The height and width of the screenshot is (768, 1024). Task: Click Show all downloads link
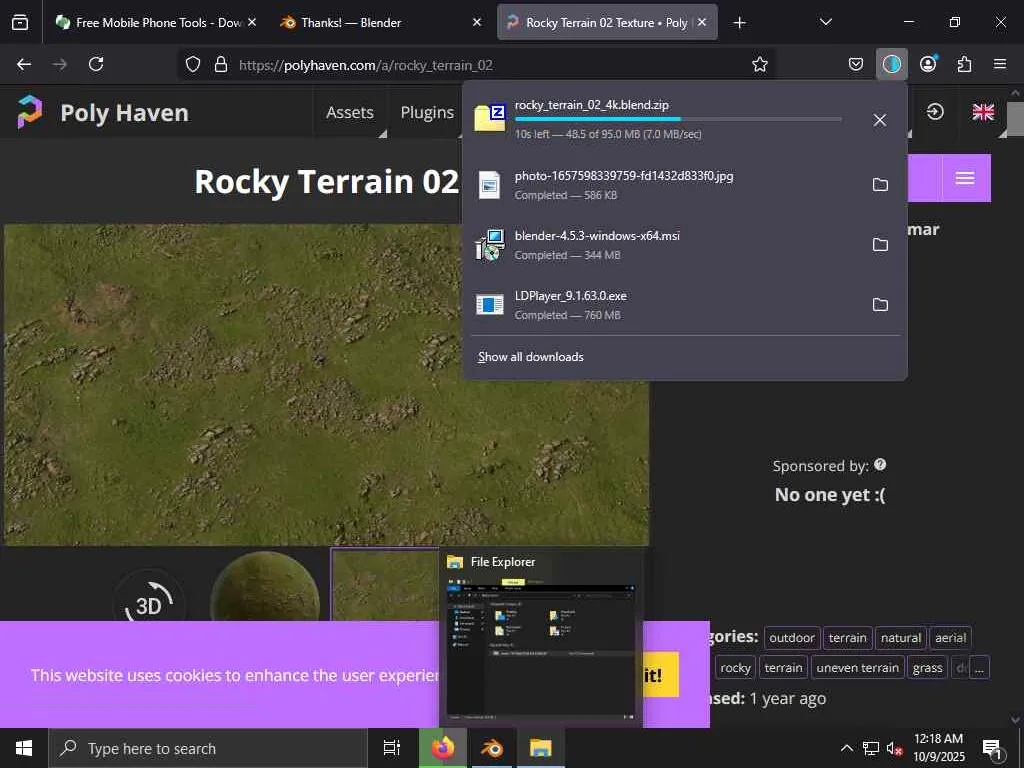[x=530, y=357]
